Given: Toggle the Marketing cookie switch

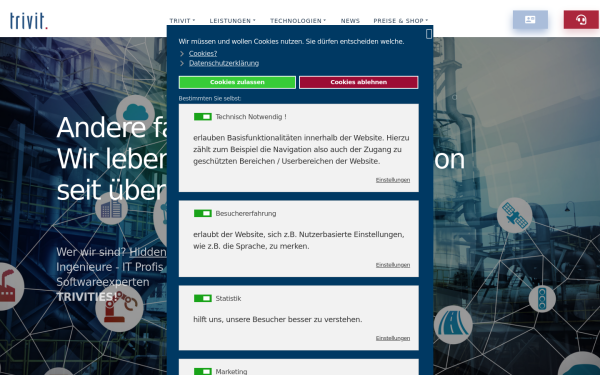Looking at the screenshot, I should point(203,371).
